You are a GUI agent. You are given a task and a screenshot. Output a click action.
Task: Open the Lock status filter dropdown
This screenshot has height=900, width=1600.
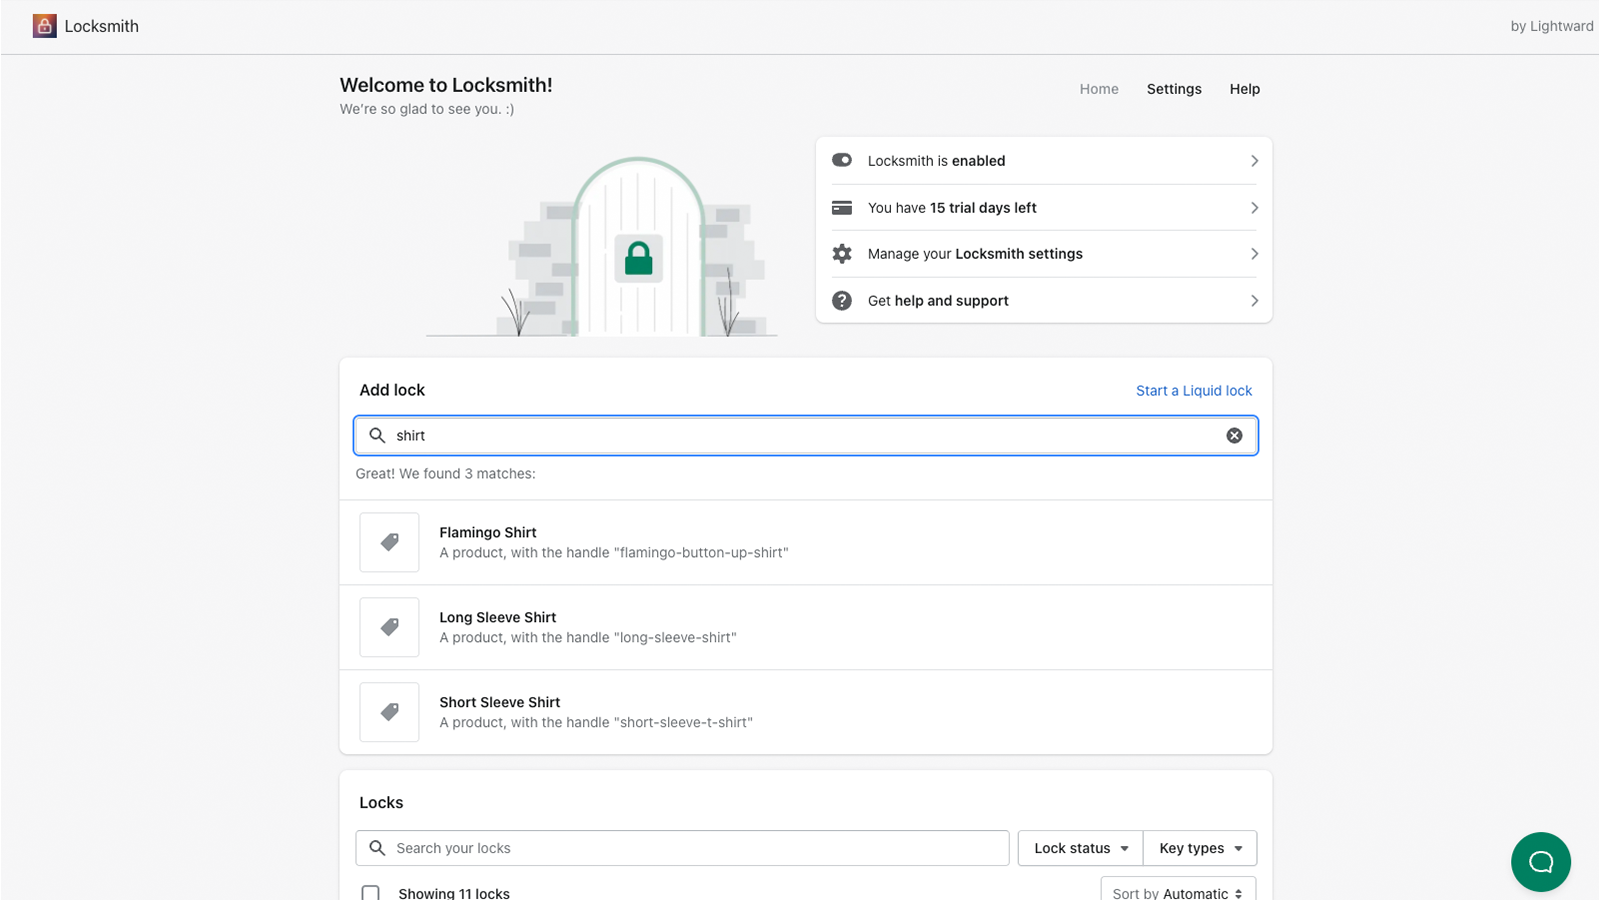click(x=1079, y=847)
